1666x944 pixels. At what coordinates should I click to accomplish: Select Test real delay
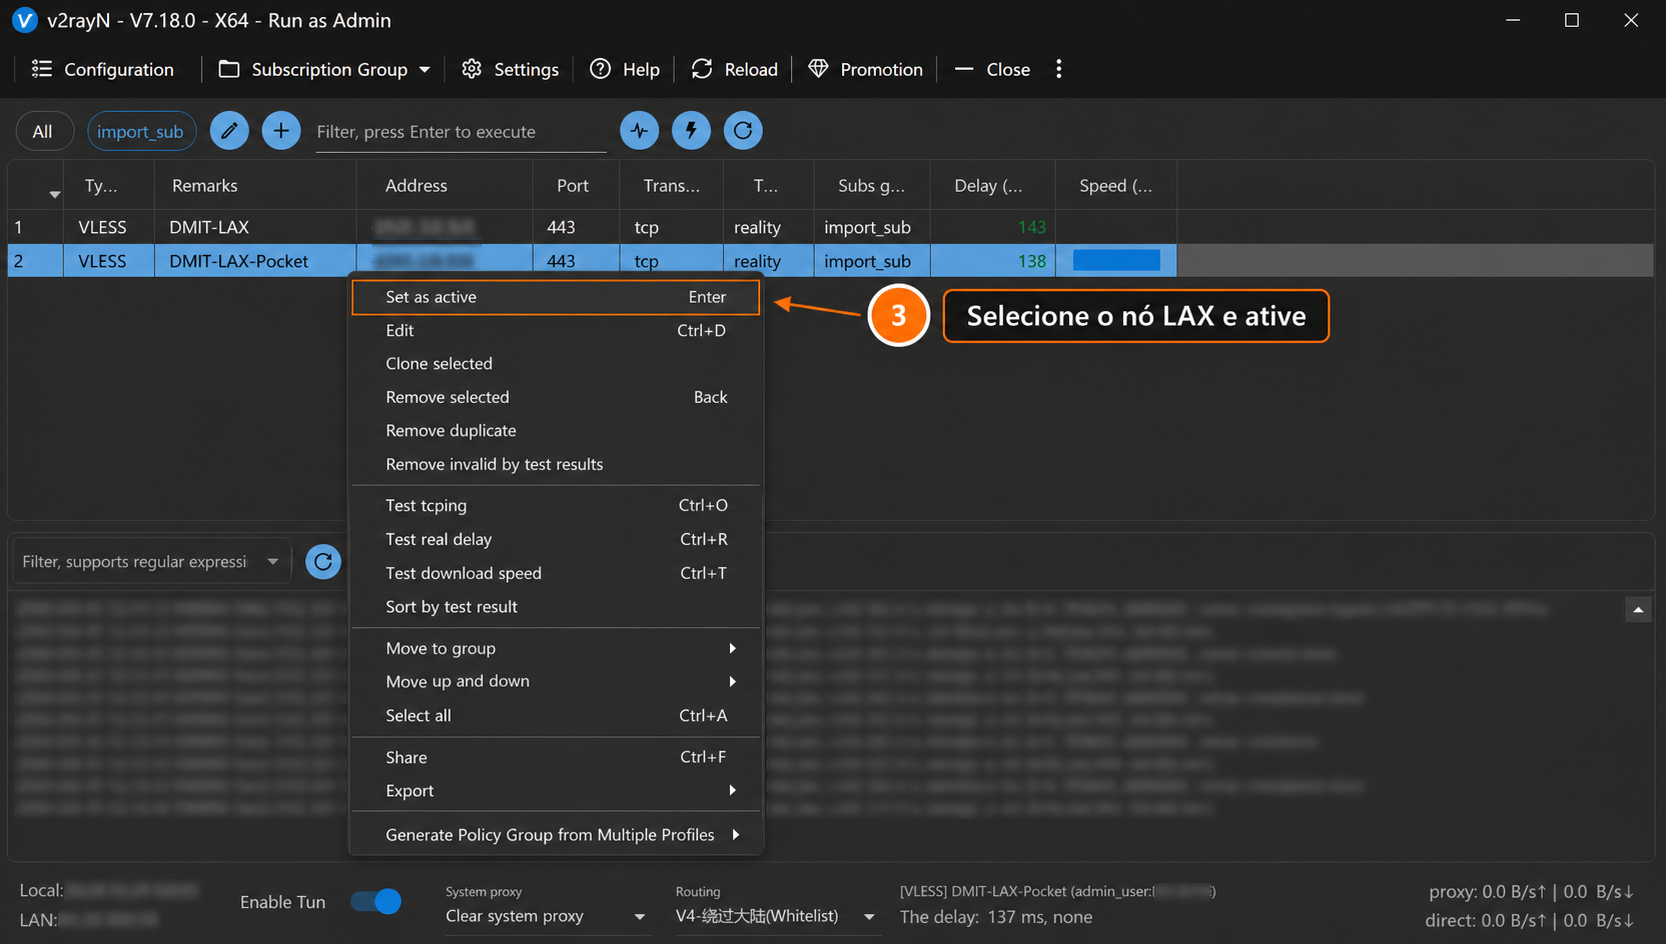(x=556, y=539)
